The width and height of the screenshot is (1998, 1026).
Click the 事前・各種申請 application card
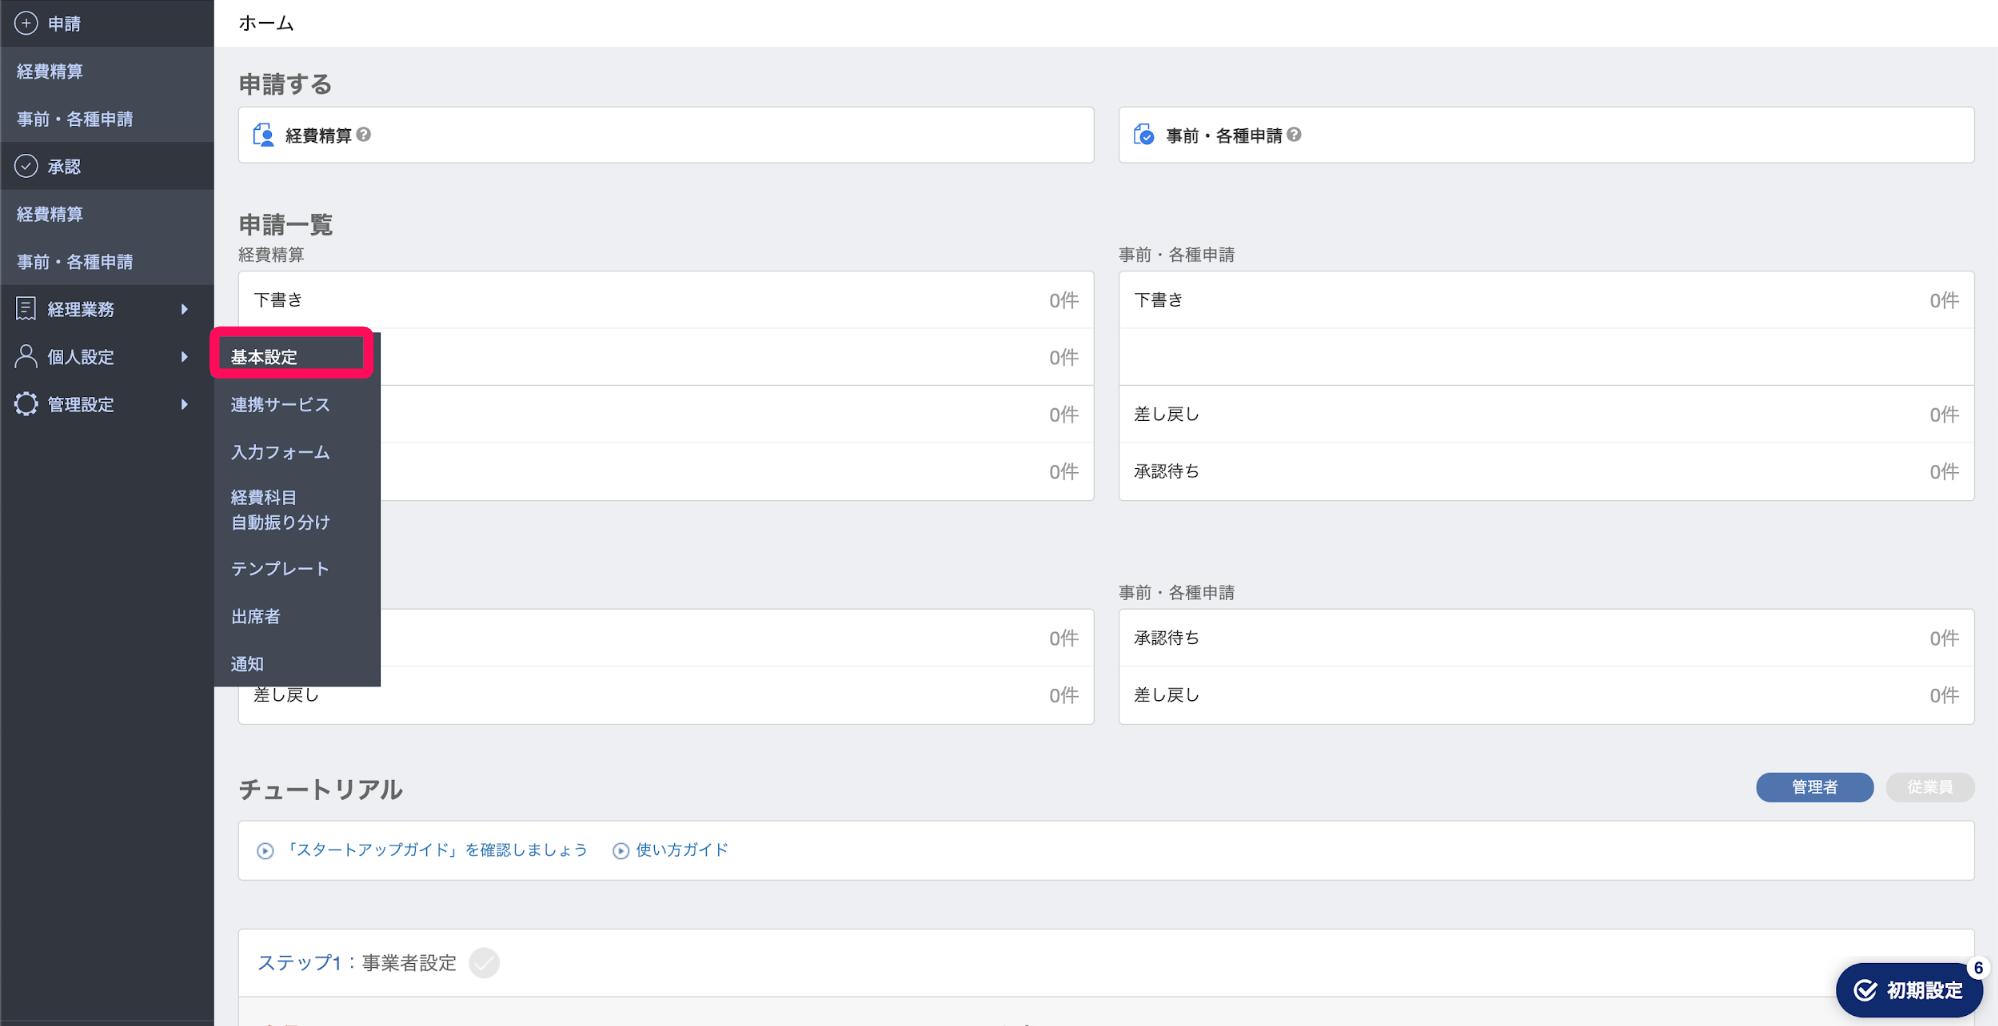1546,135
